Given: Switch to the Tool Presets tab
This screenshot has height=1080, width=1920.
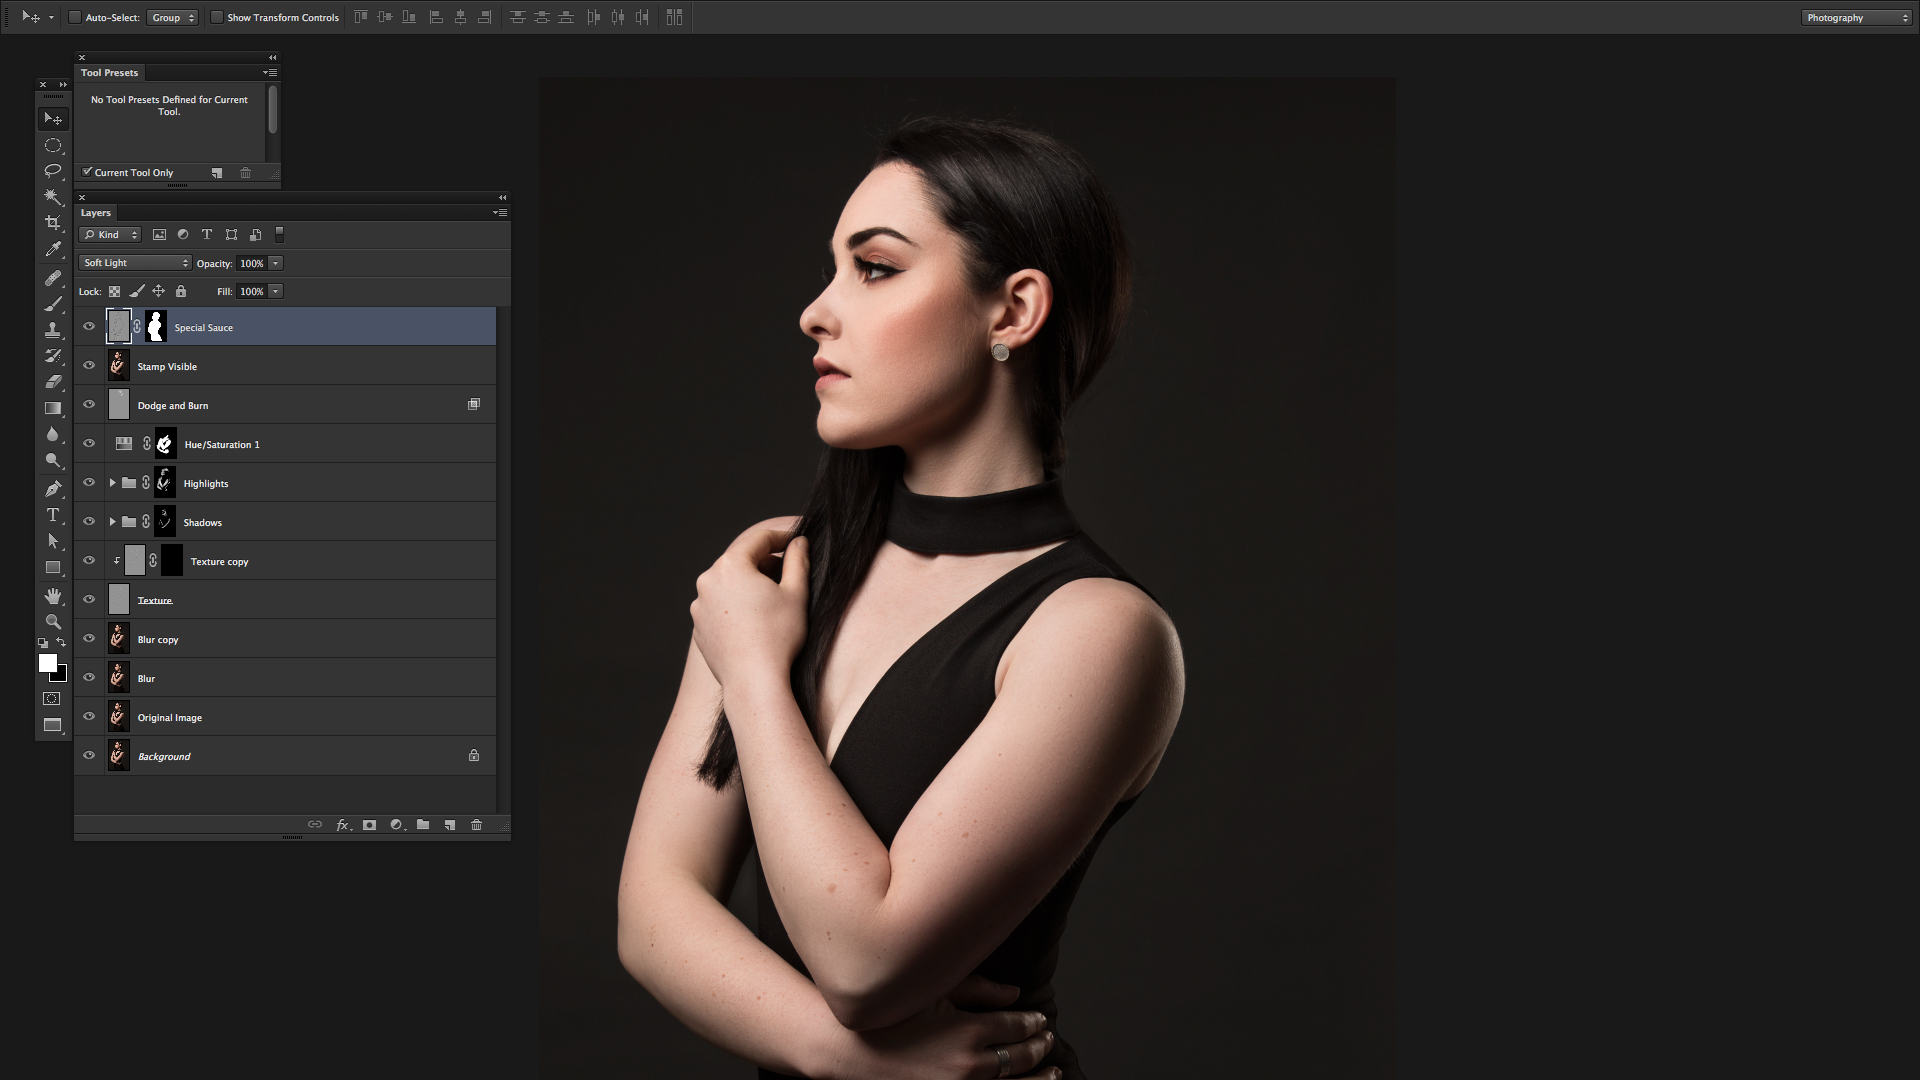Looking at the screenshot, I should [109, 72].
